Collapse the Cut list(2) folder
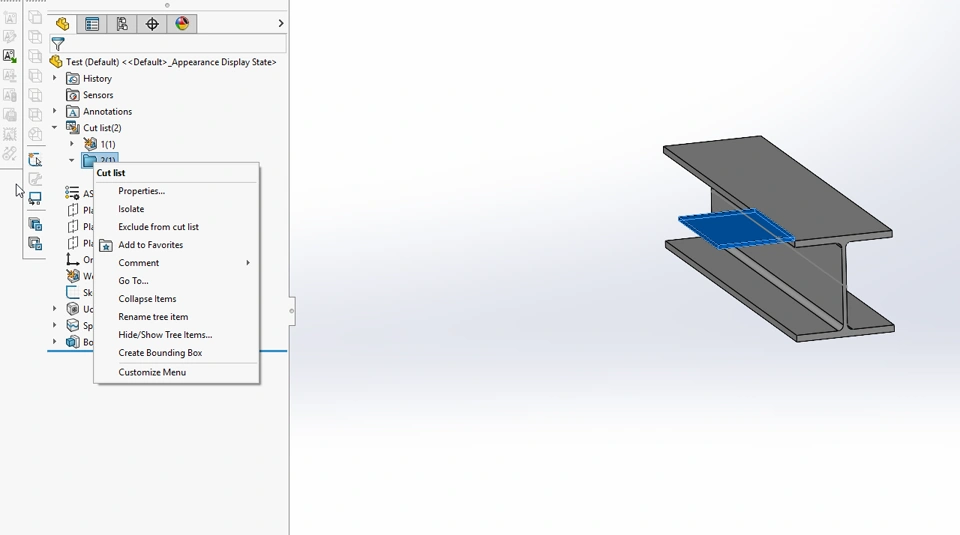The height and width of the screenshot is (535, 960). (54, 127)
